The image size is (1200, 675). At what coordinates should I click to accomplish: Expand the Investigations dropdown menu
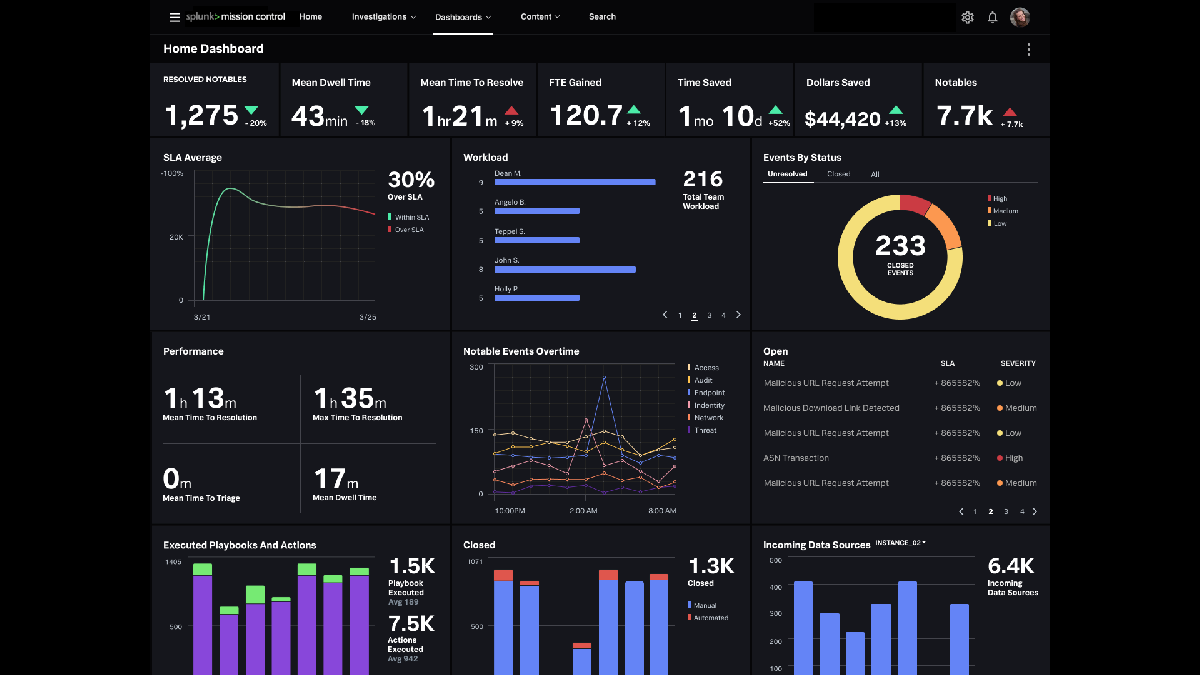click(384, 17)
